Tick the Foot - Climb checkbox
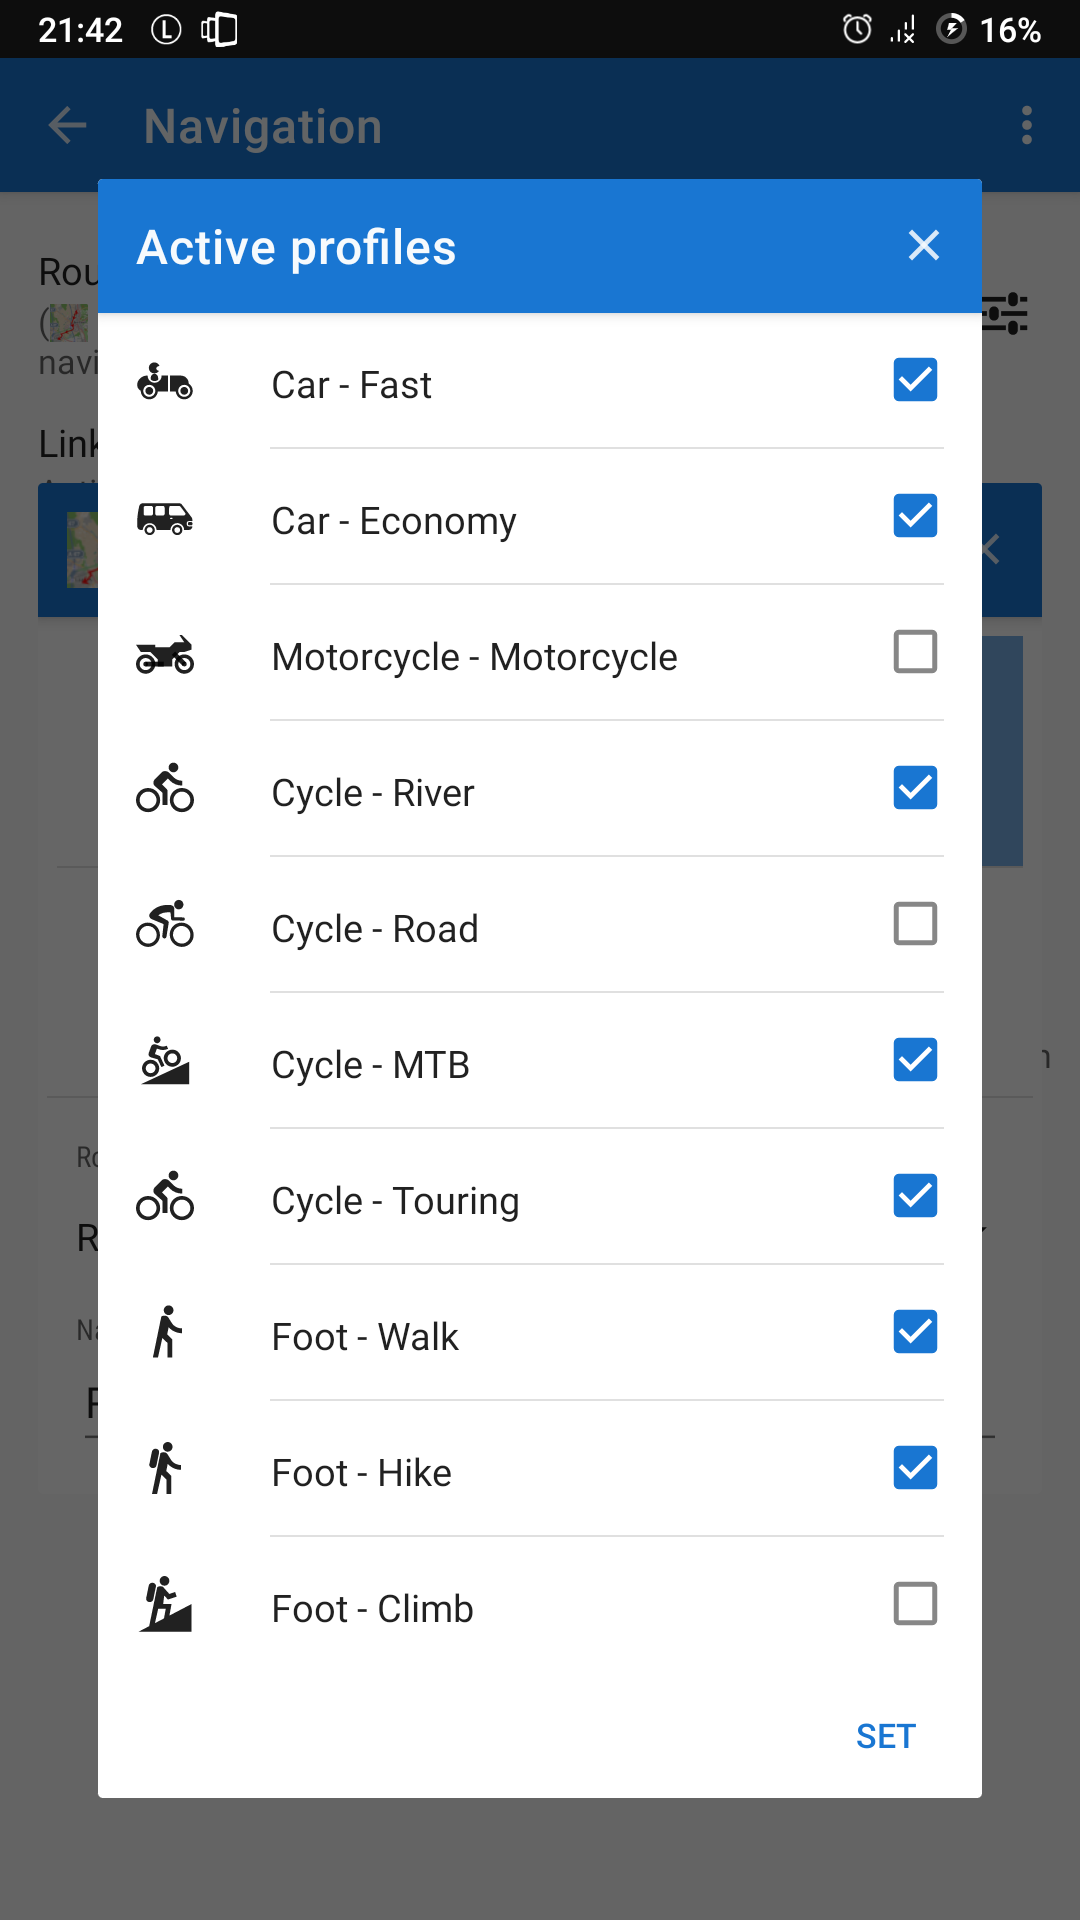The width and height of the screenshot is (1080, 1920). (915, 1604)
